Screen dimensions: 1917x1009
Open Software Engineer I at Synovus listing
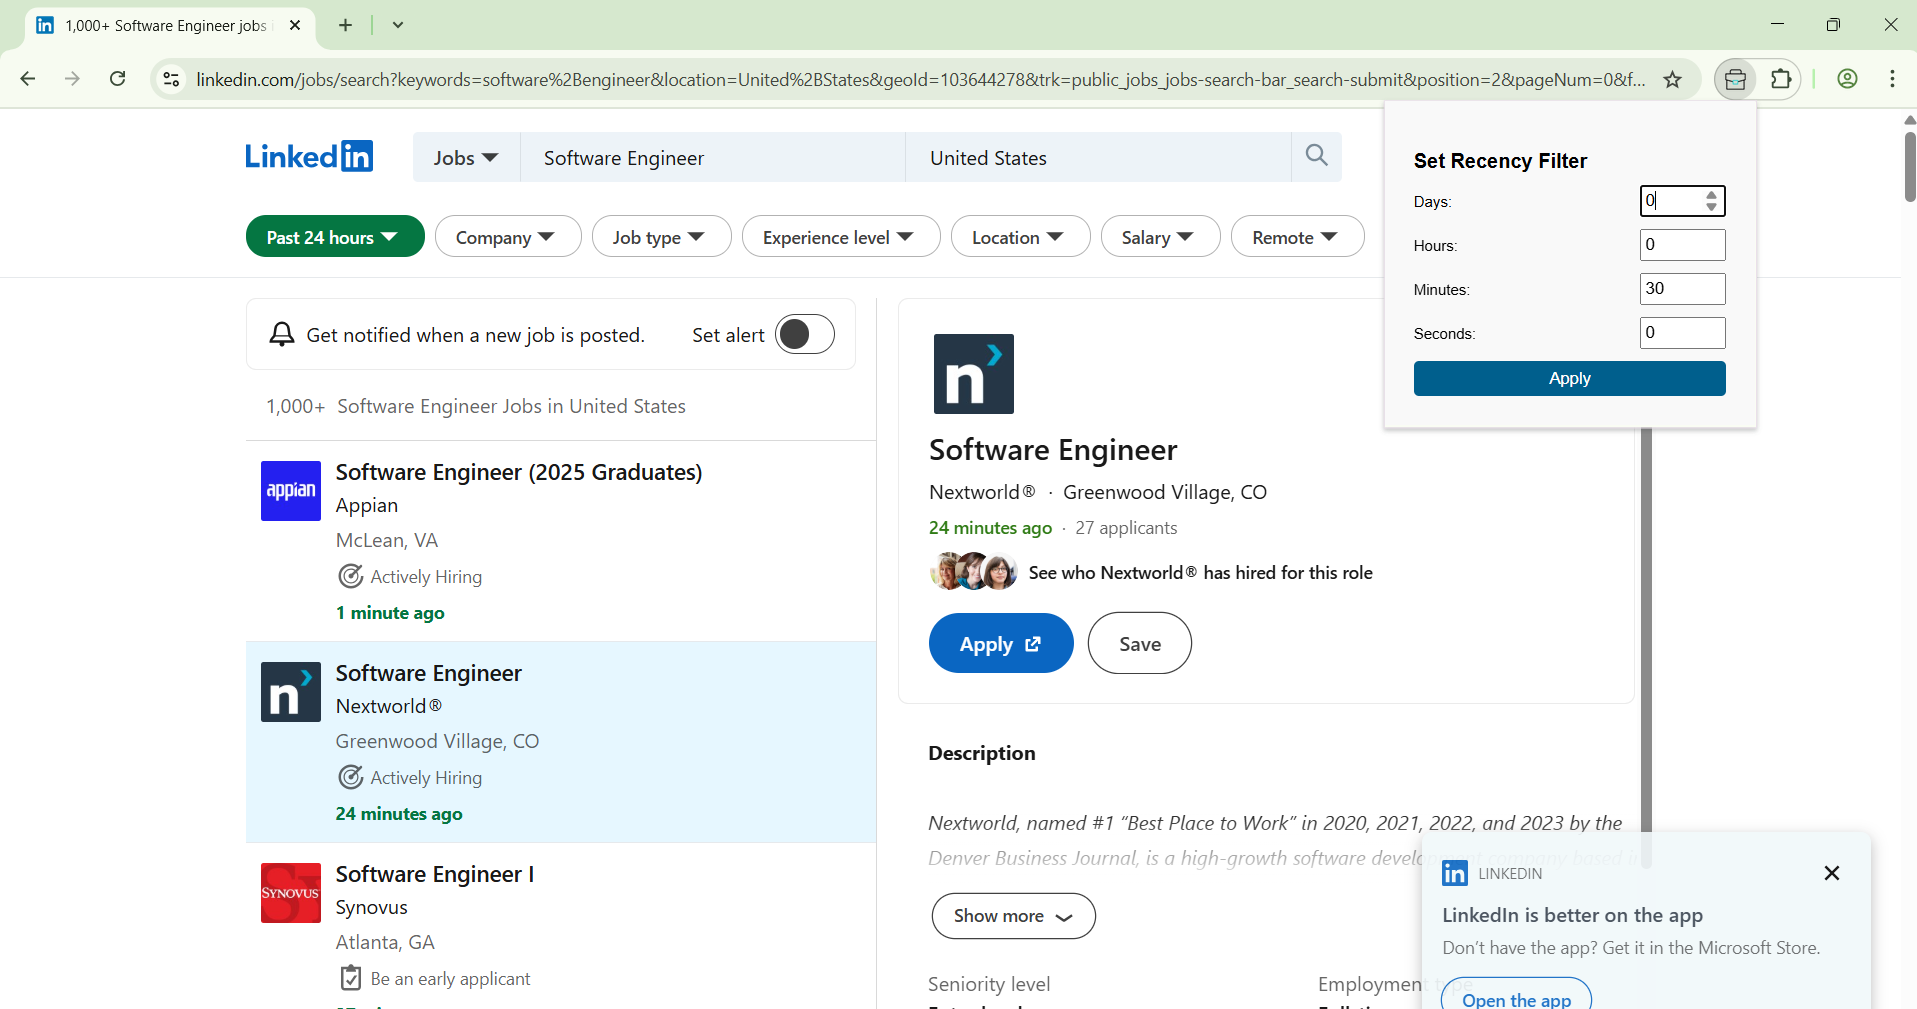point(435,874)
